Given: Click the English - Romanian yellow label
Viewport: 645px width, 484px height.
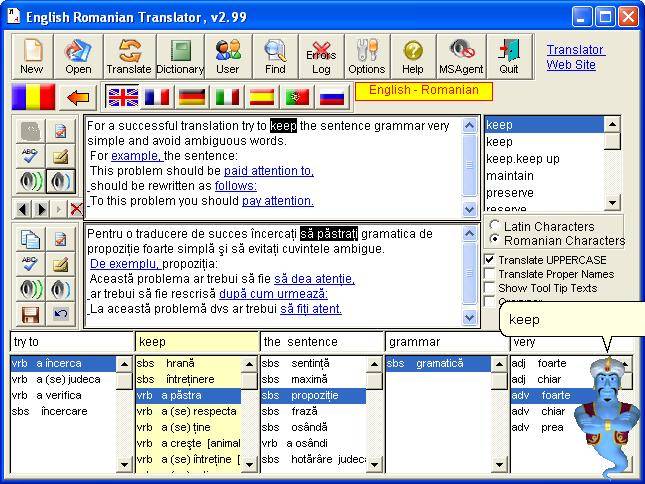Looking at the screenshot, I should pyautogui.click(x=424, y=91).
